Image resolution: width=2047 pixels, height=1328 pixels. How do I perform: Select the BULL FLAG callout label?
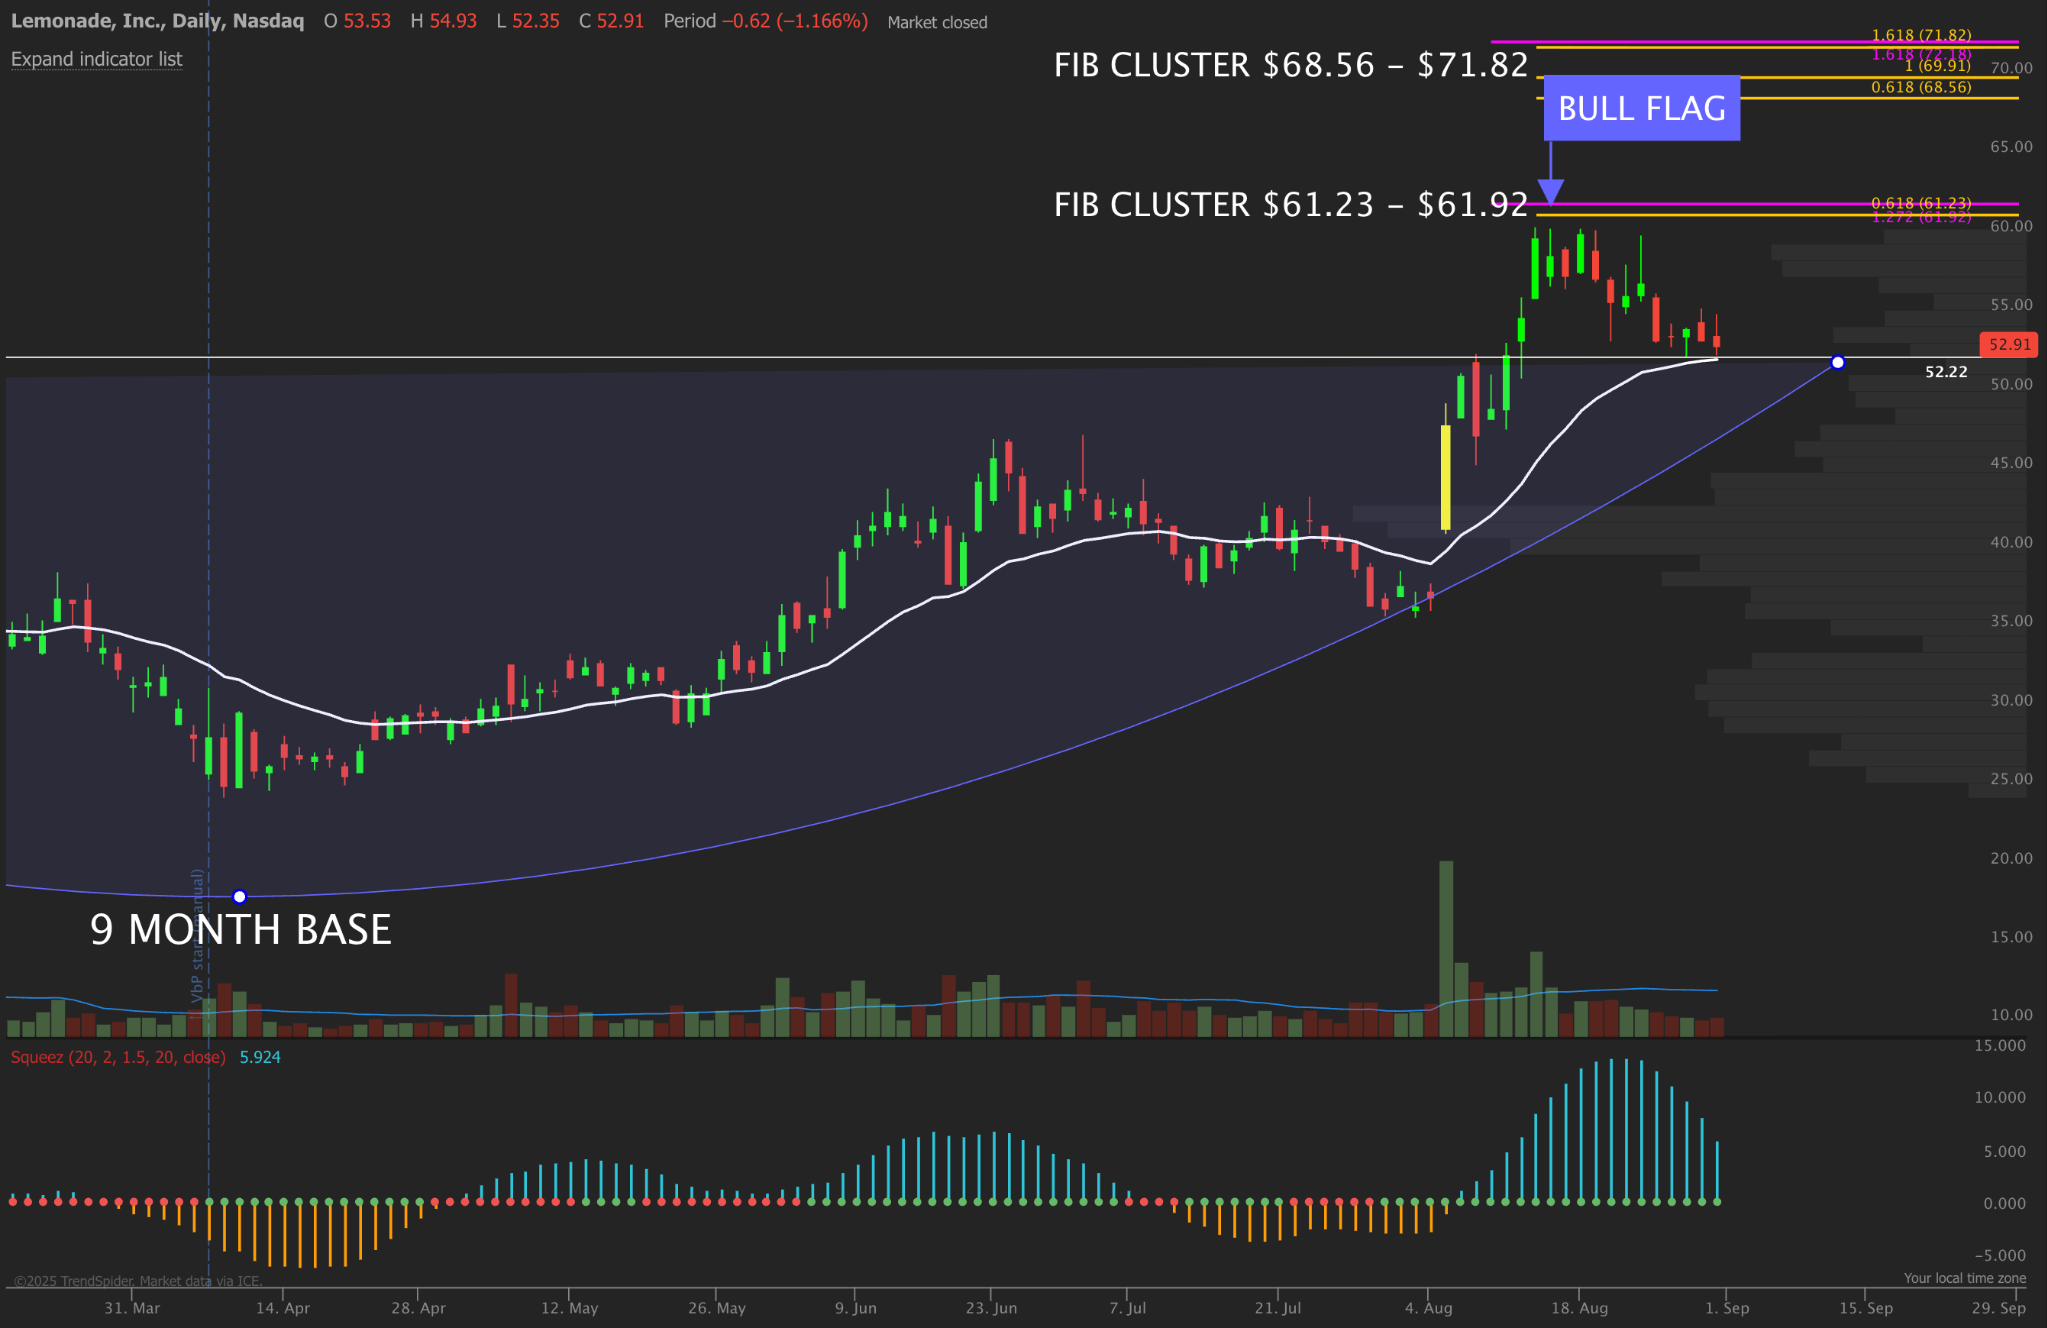coord(1641,108)
